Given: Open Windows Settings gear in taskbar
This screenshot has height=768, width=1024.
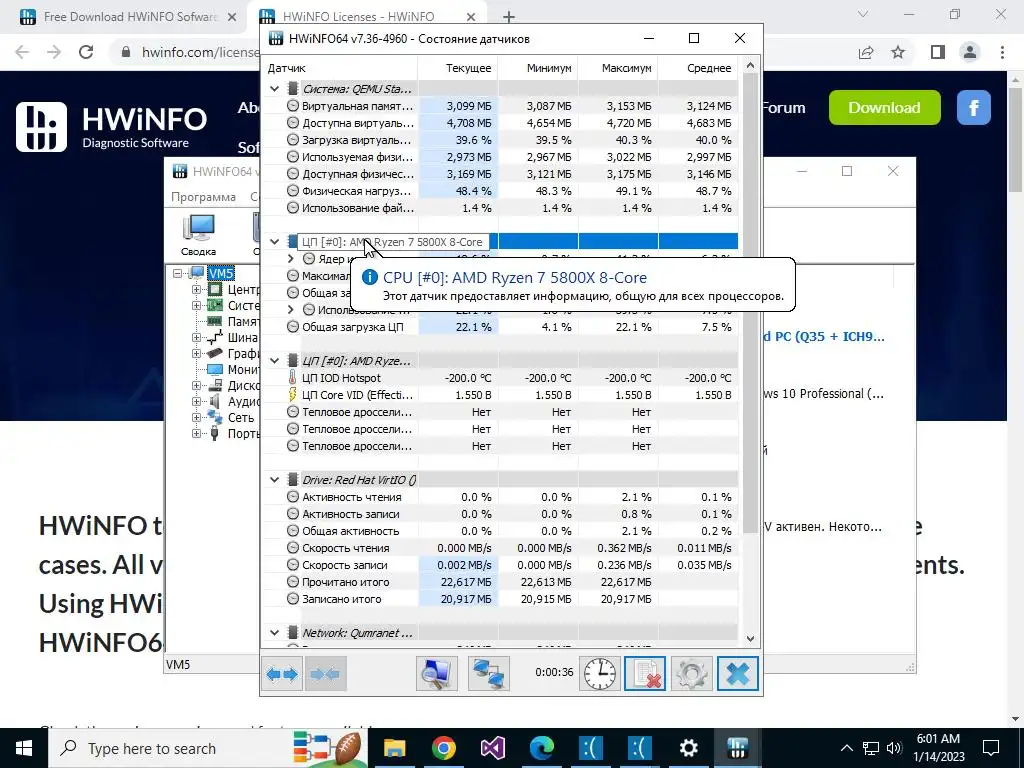Looking at the screenshot, I should [x=688, y=748].
